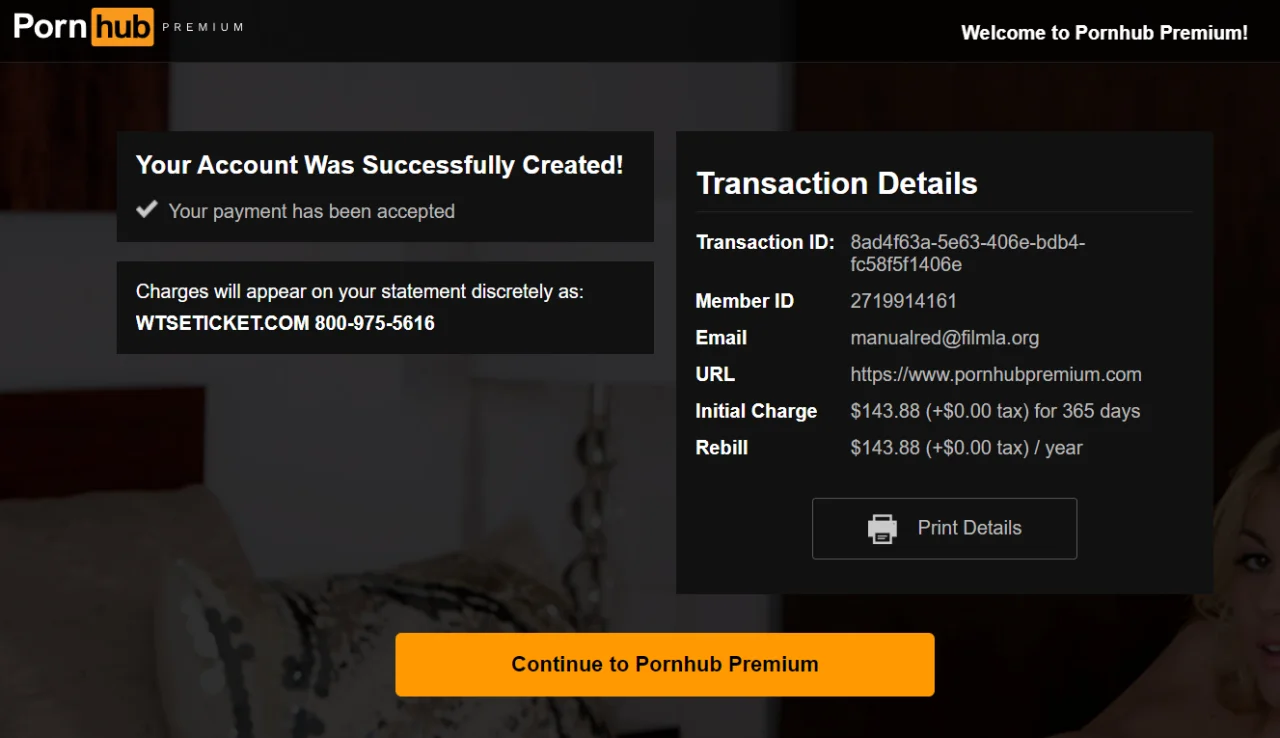
Task: Continue to Pornhub Premium
Action: 665,664
